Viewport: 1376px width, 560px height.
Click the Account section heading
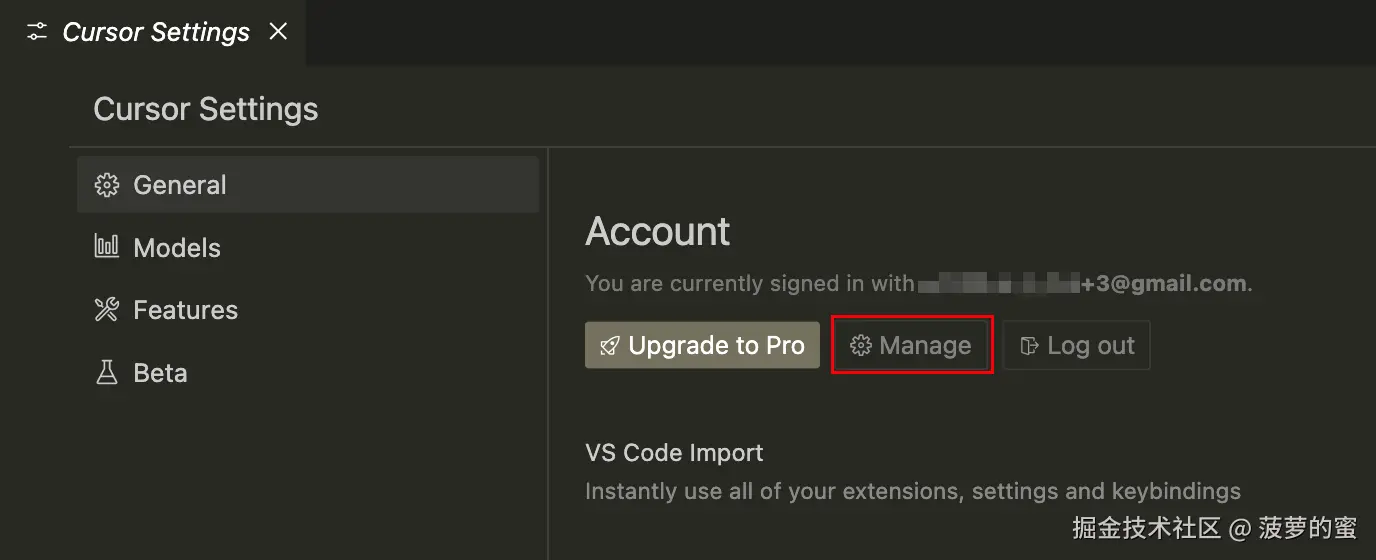658,232
